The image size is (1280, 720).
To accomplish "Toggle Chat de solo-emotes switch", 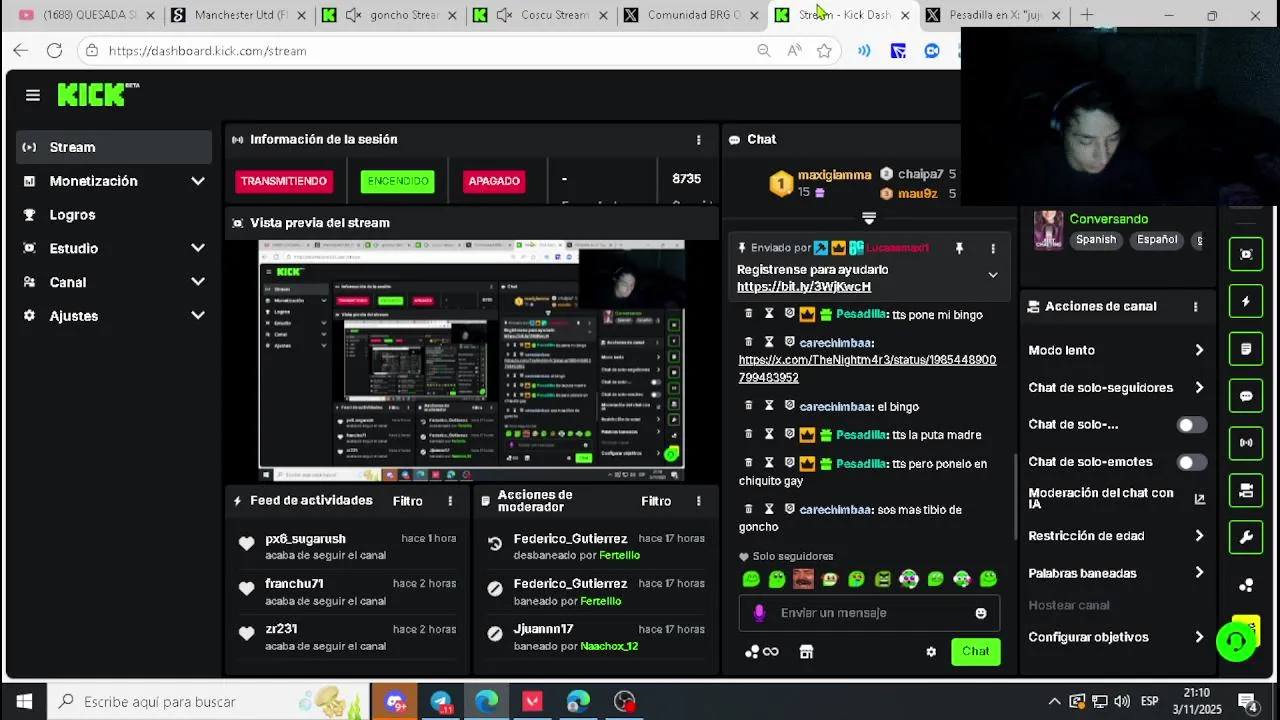I will (1190, 462).
